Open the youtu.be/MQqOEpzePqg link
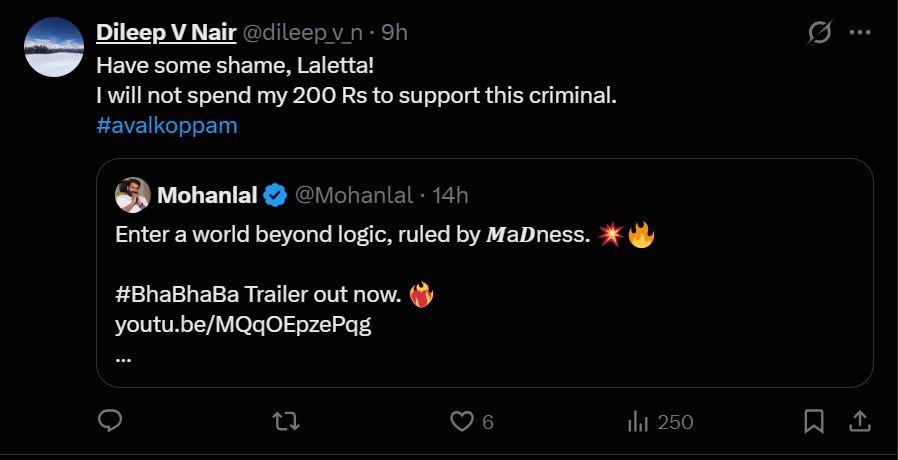898x460 pixels. 243,325
